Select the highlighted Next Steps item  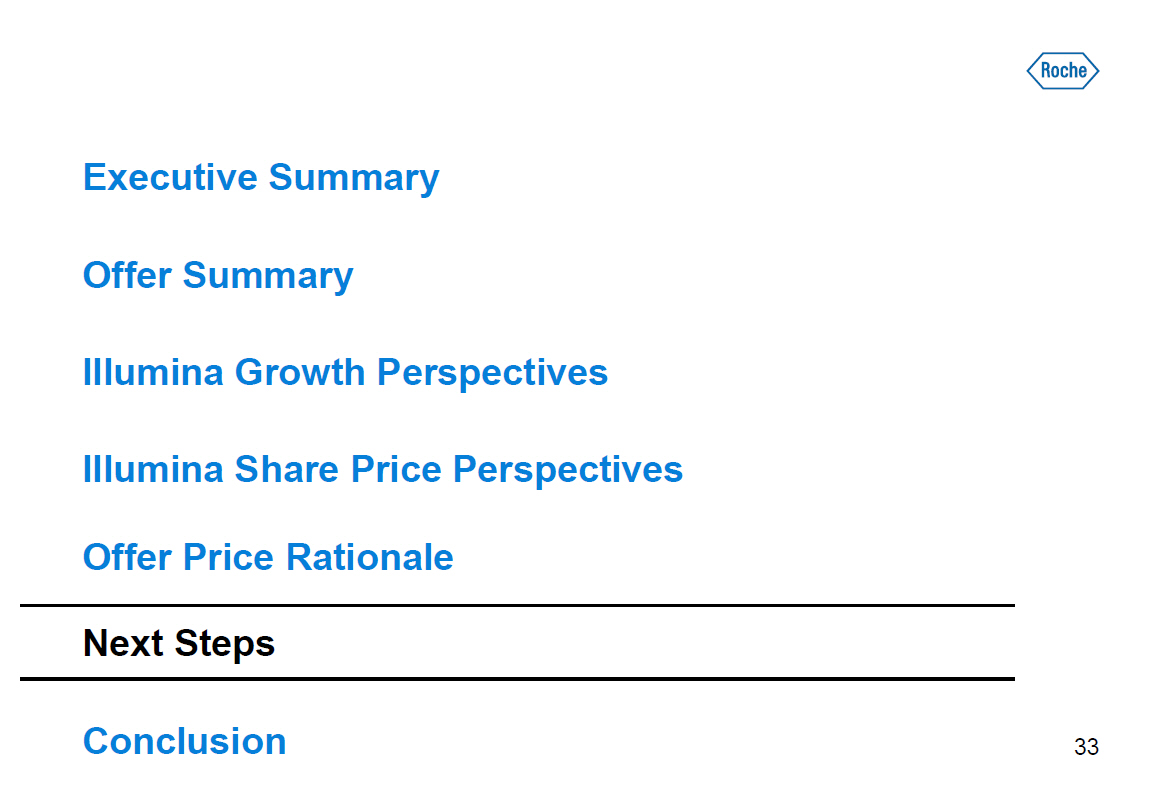(179, 642)
